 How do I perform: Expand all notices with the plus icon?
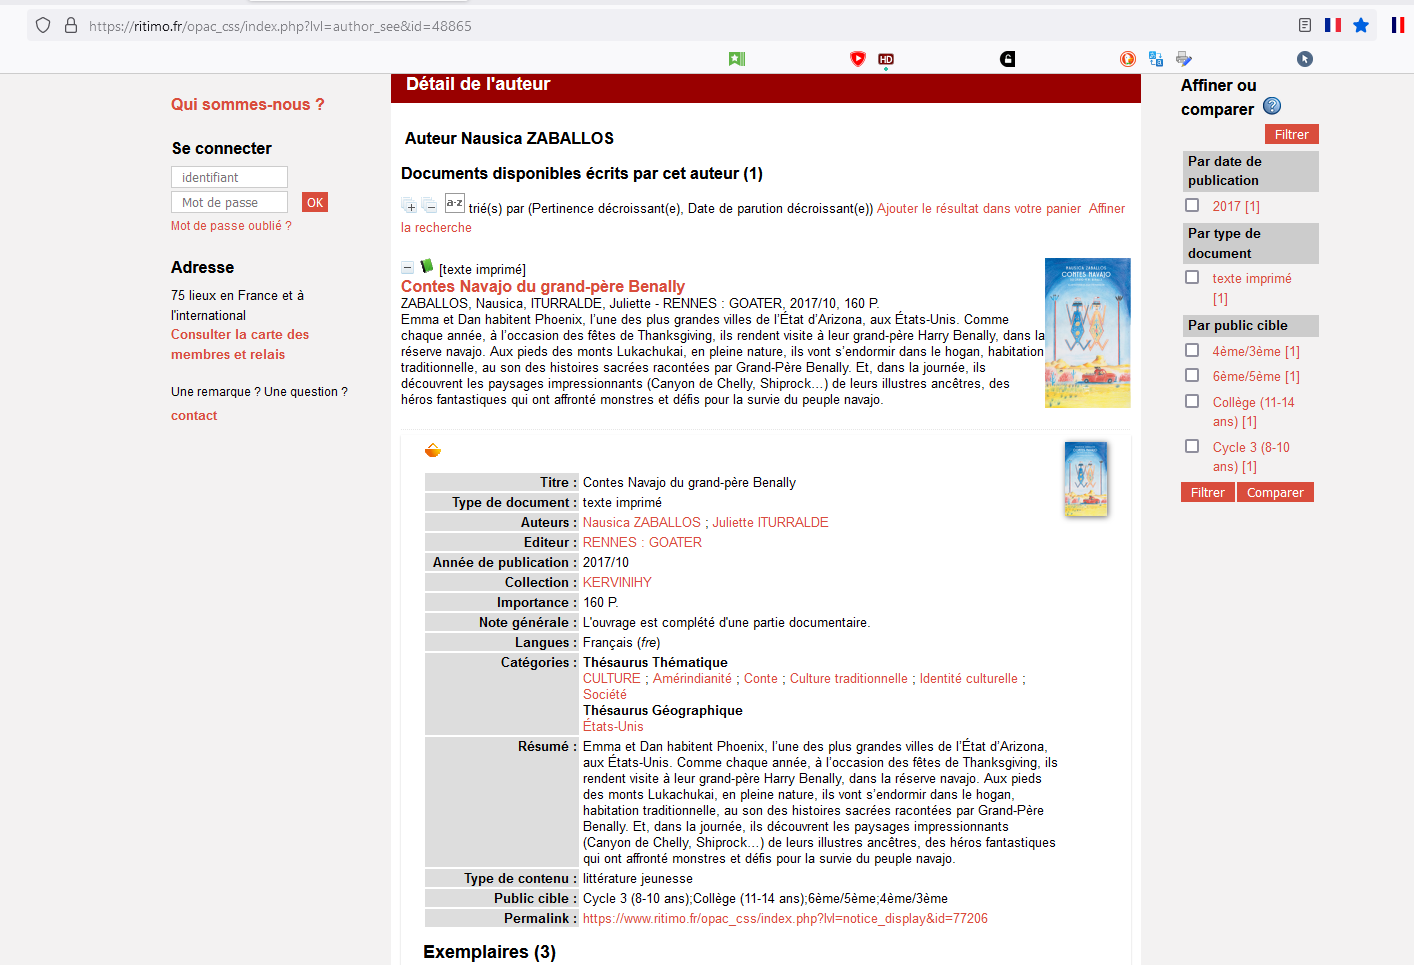(x=409, y=206)
